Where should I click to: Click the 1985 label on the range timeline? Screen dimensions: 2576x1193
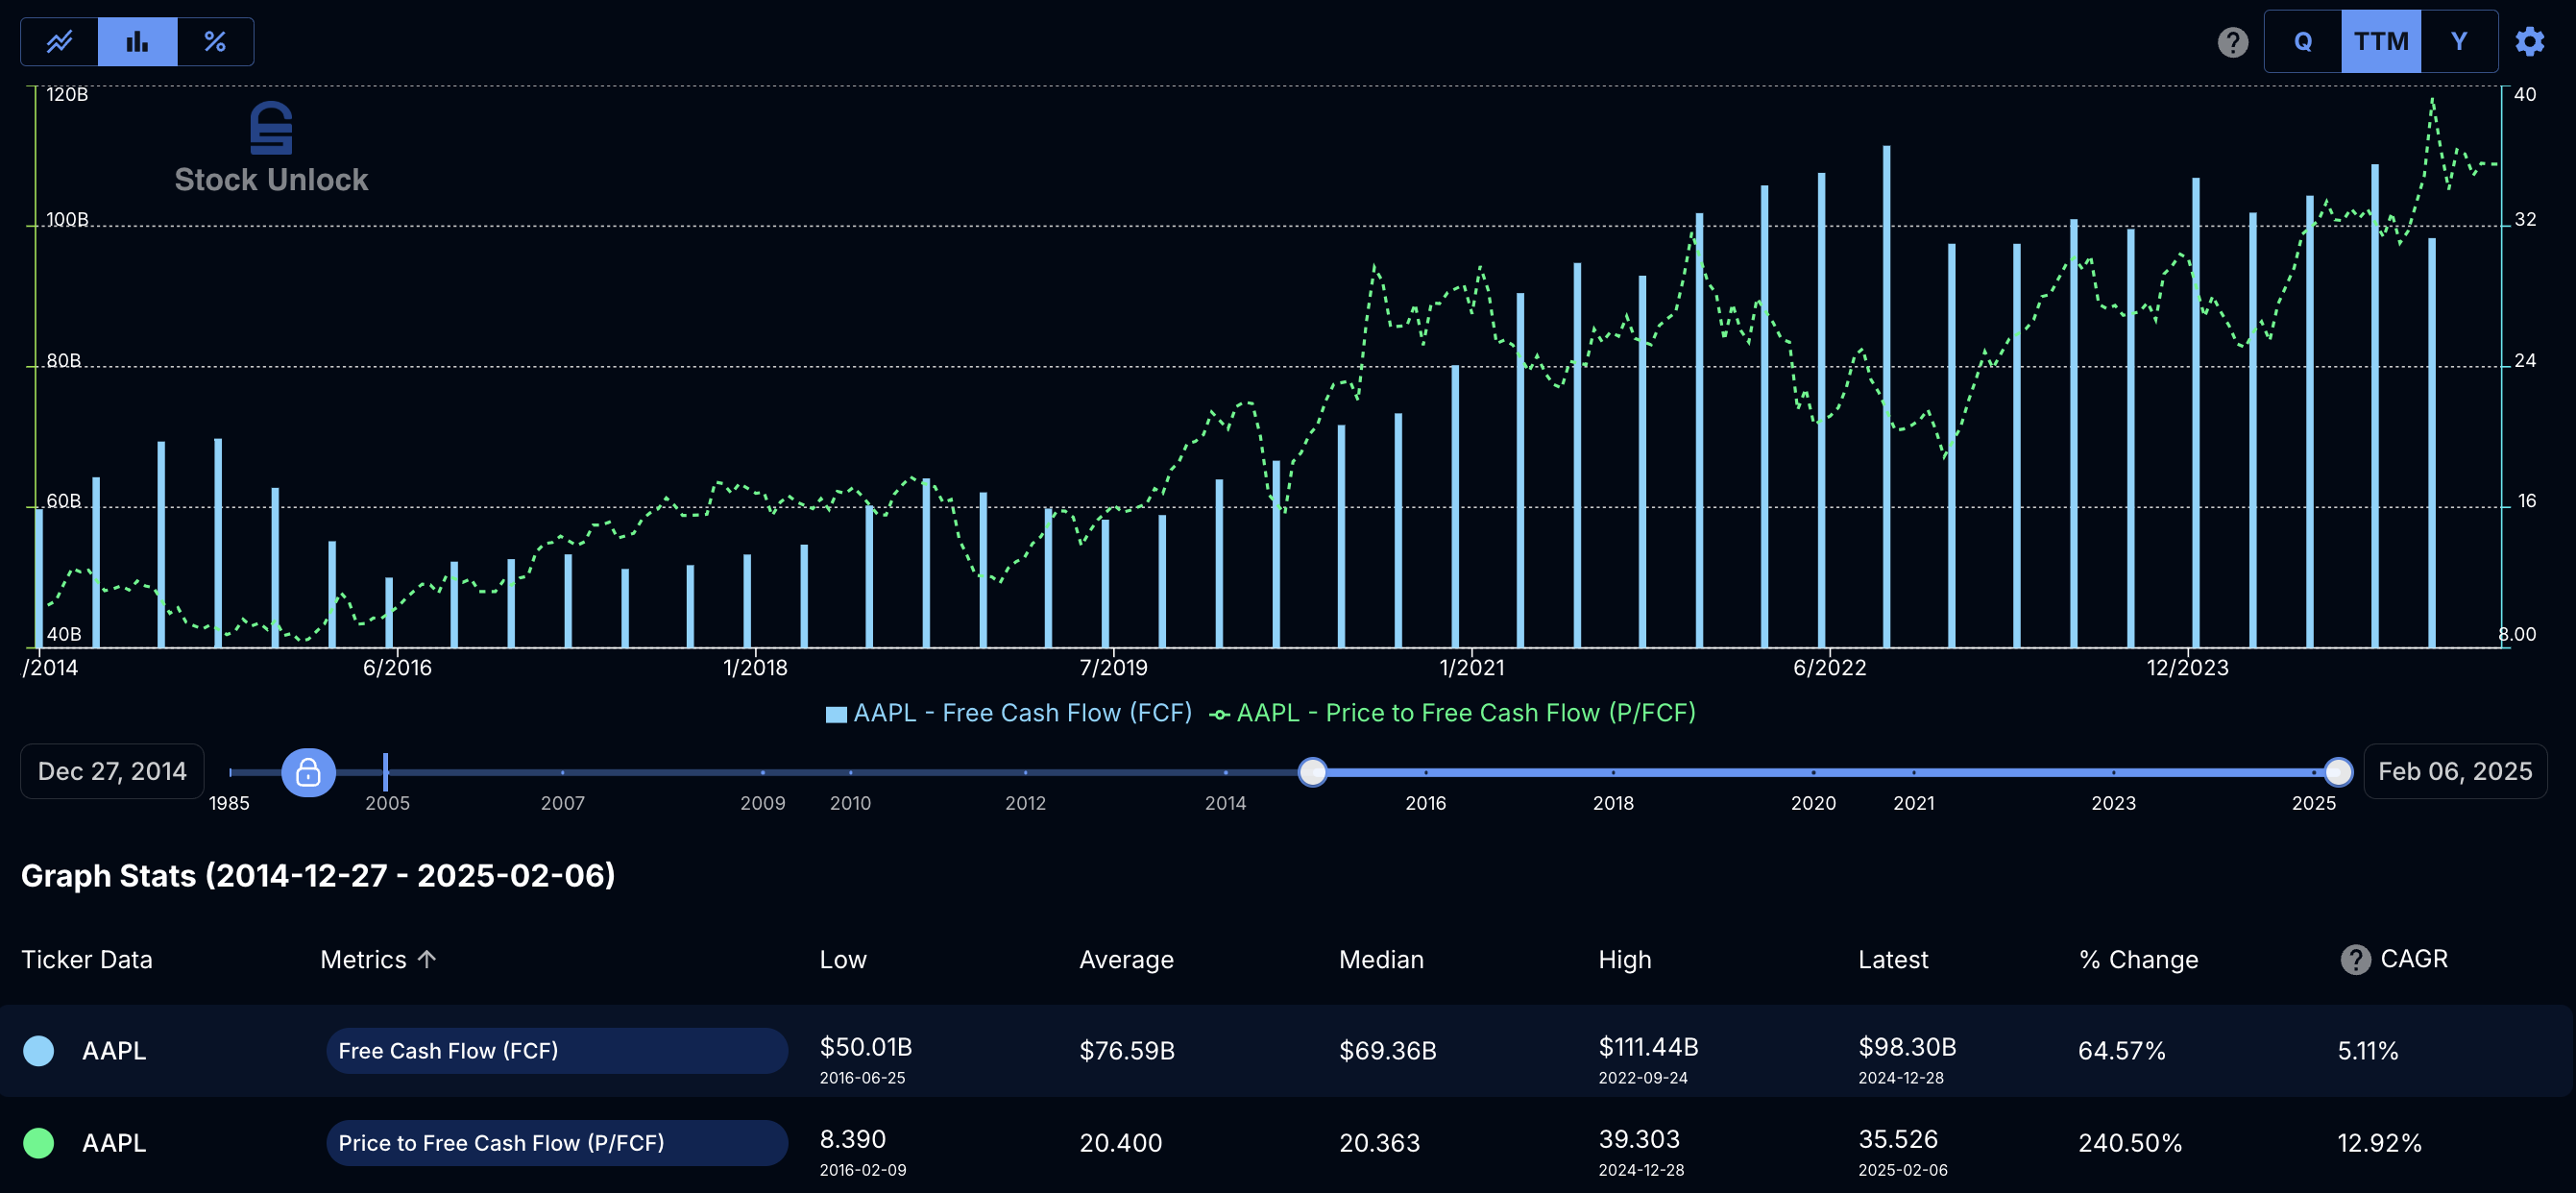click(229, 803)
